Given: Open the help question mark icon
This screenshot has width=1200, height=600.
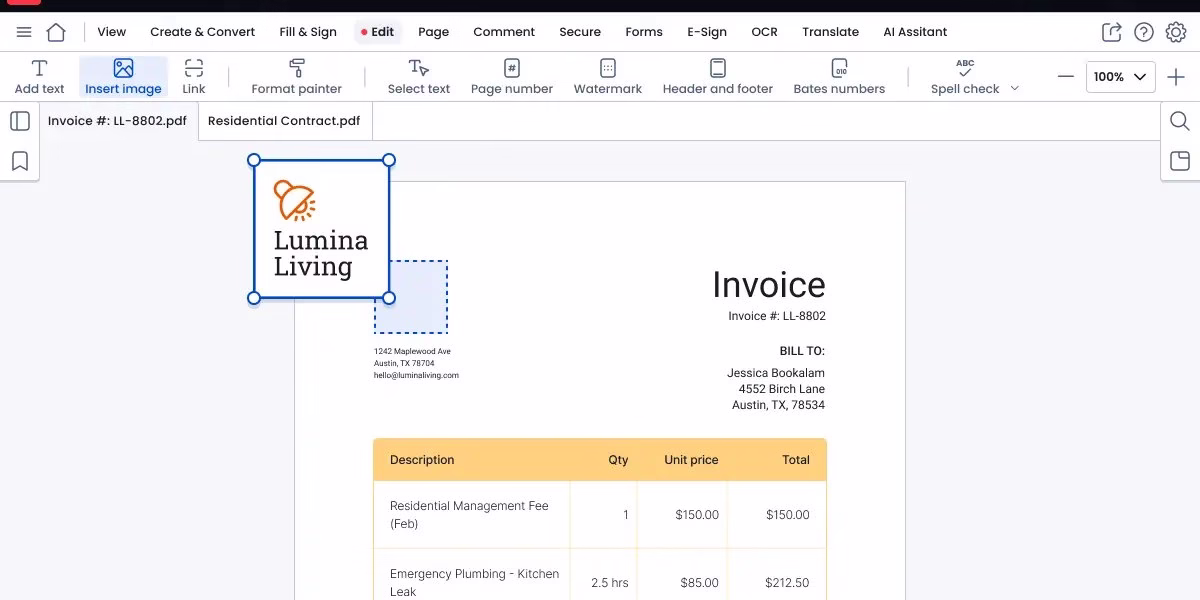Looking at the screenshot, I should pos(1144,32).
